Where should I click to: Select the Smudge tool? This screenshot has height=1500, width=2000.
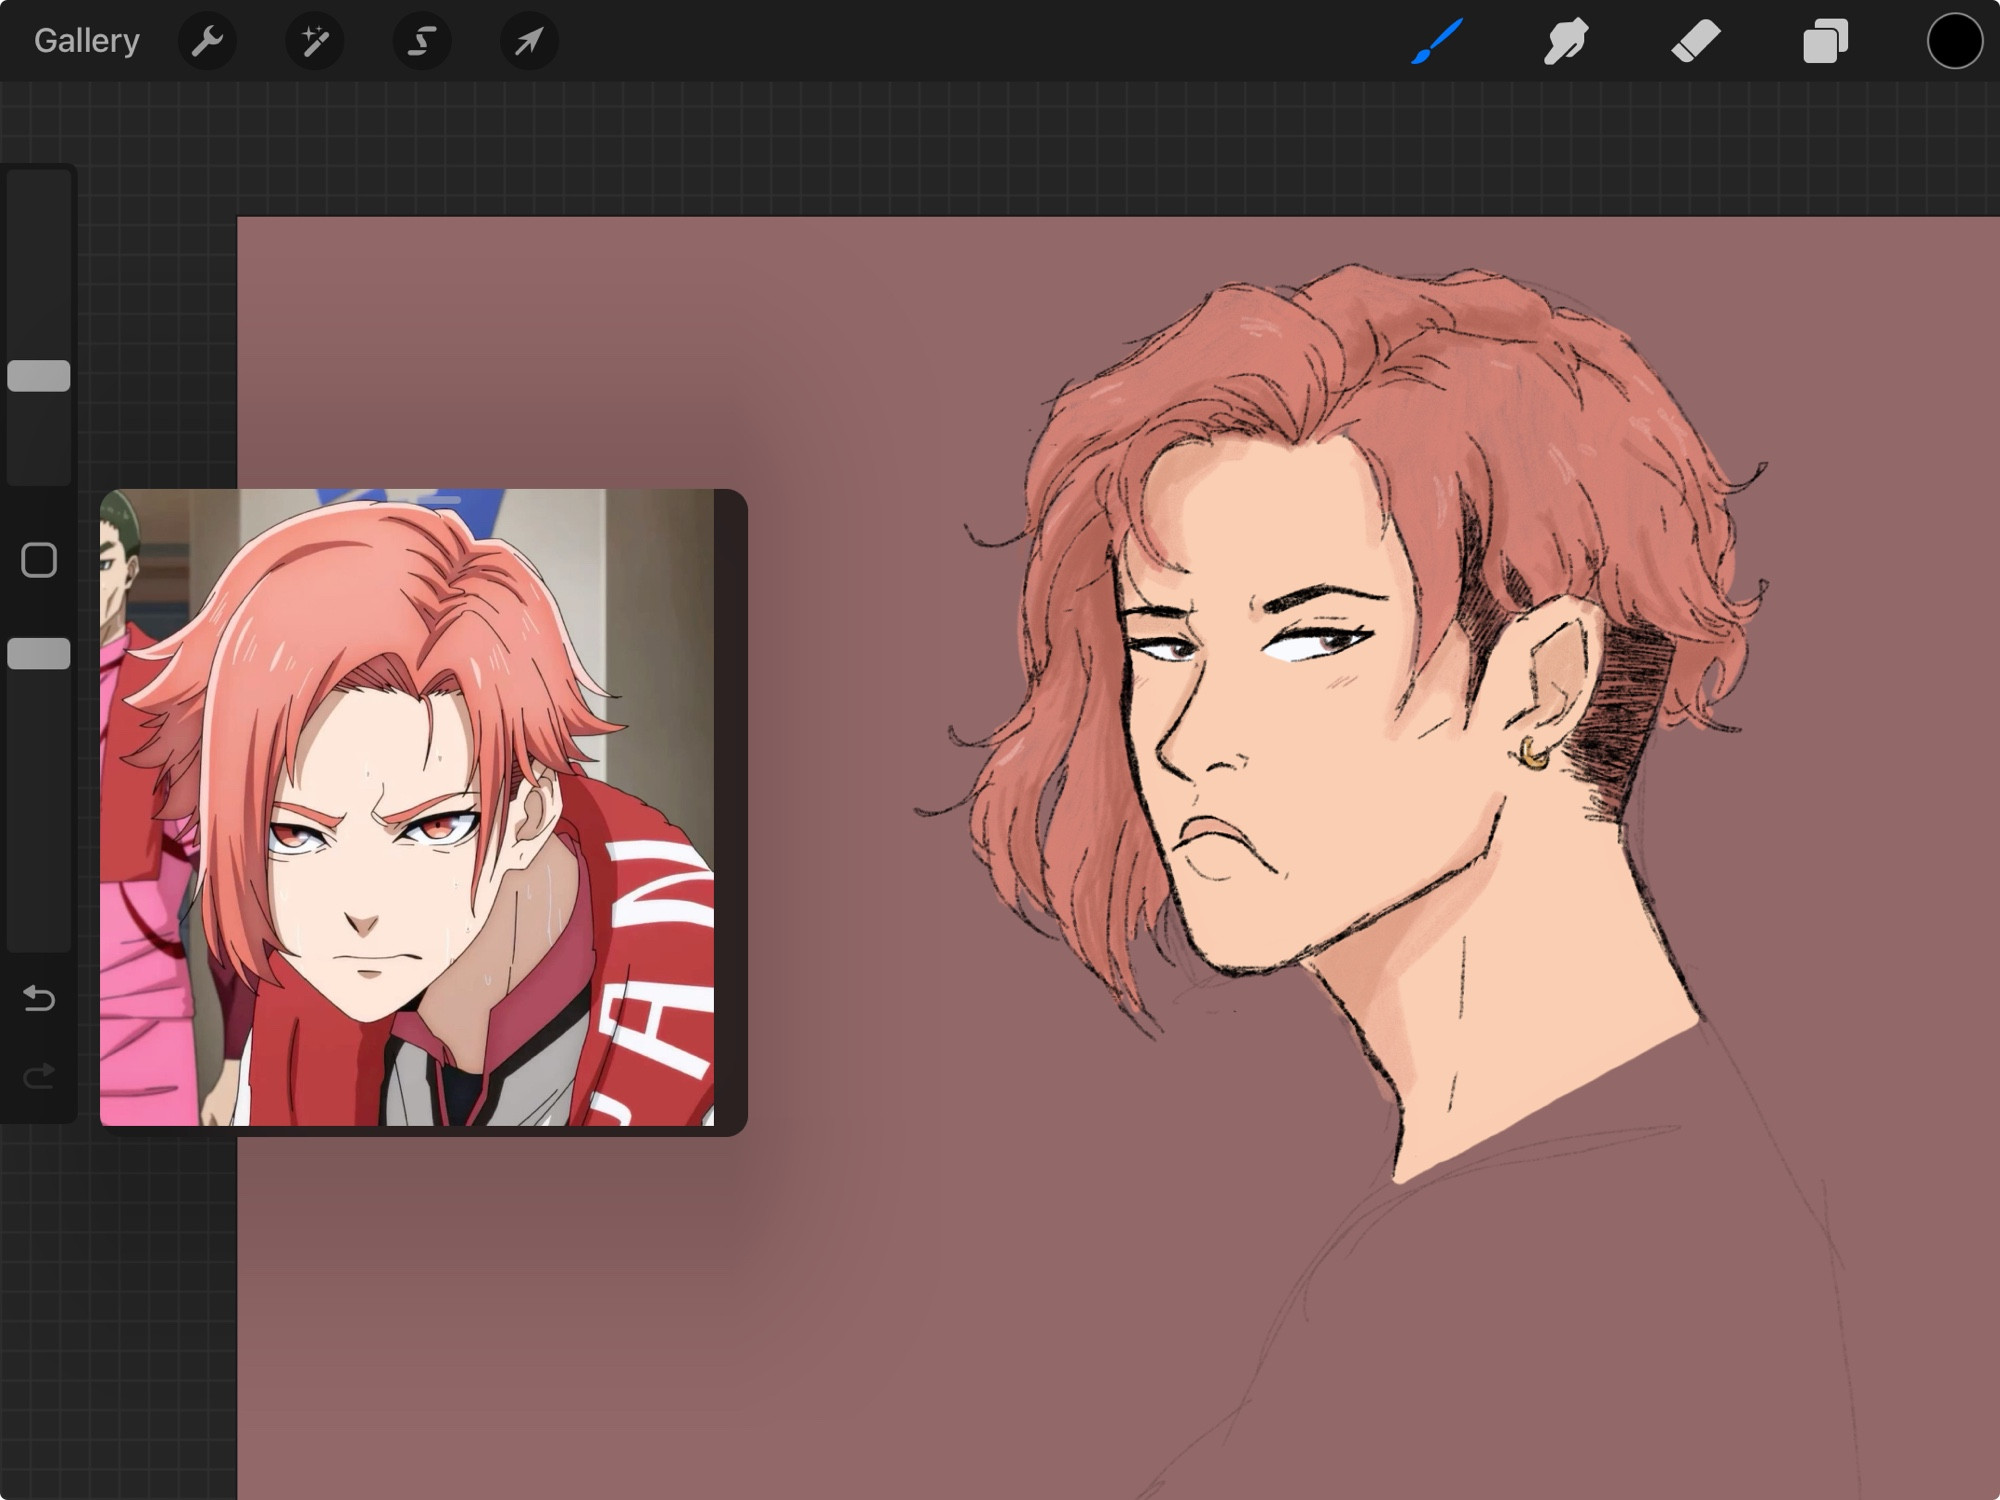pyautogui.click(x=1566, y=41)
